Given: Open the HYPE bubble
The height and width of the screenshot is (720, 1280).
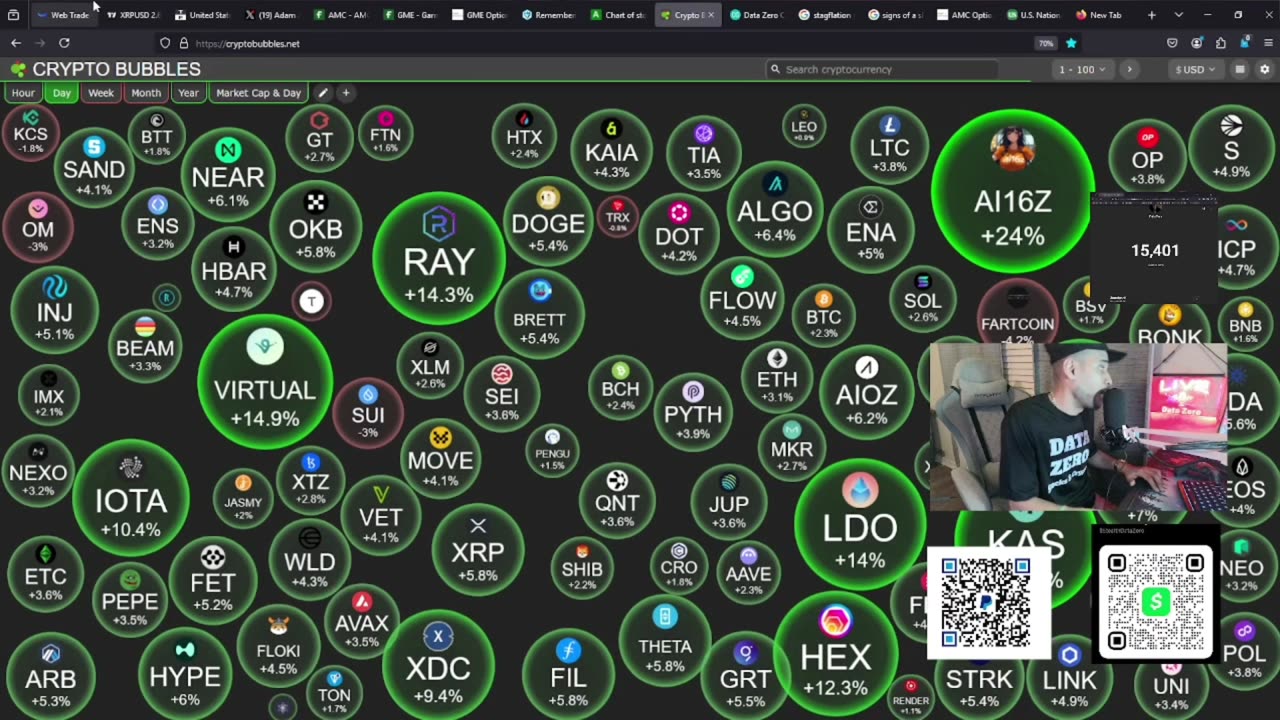Looking at the screenshot, I should 185,675.
